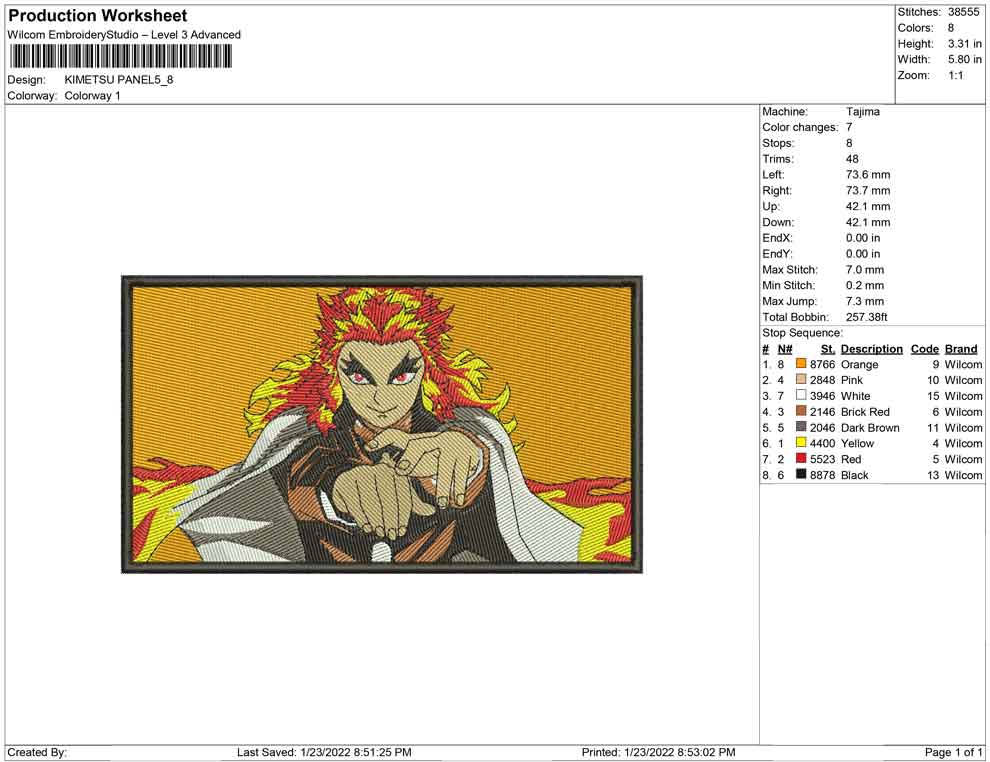Screen dimensions: 990x762
Task: Click the 'Dark Brown' description text
Action: click(x=870, y=427)
